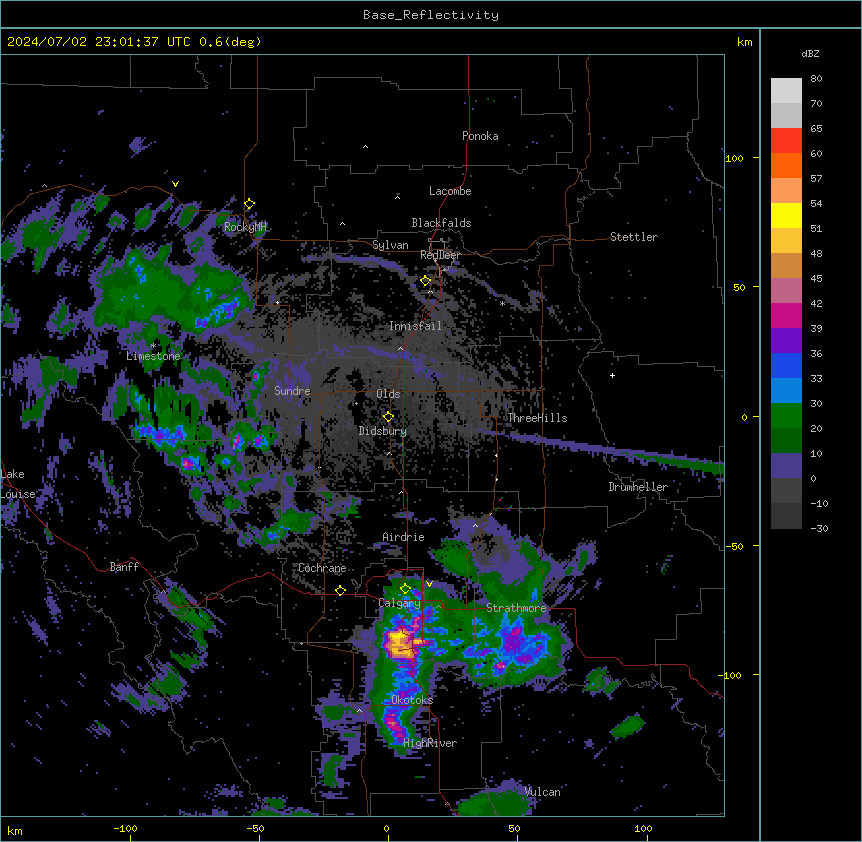Image resolution: width=862 pixels, height=842 pixels.
Task: Click the Base_Reflectivity title text
Action: (431, 15)
